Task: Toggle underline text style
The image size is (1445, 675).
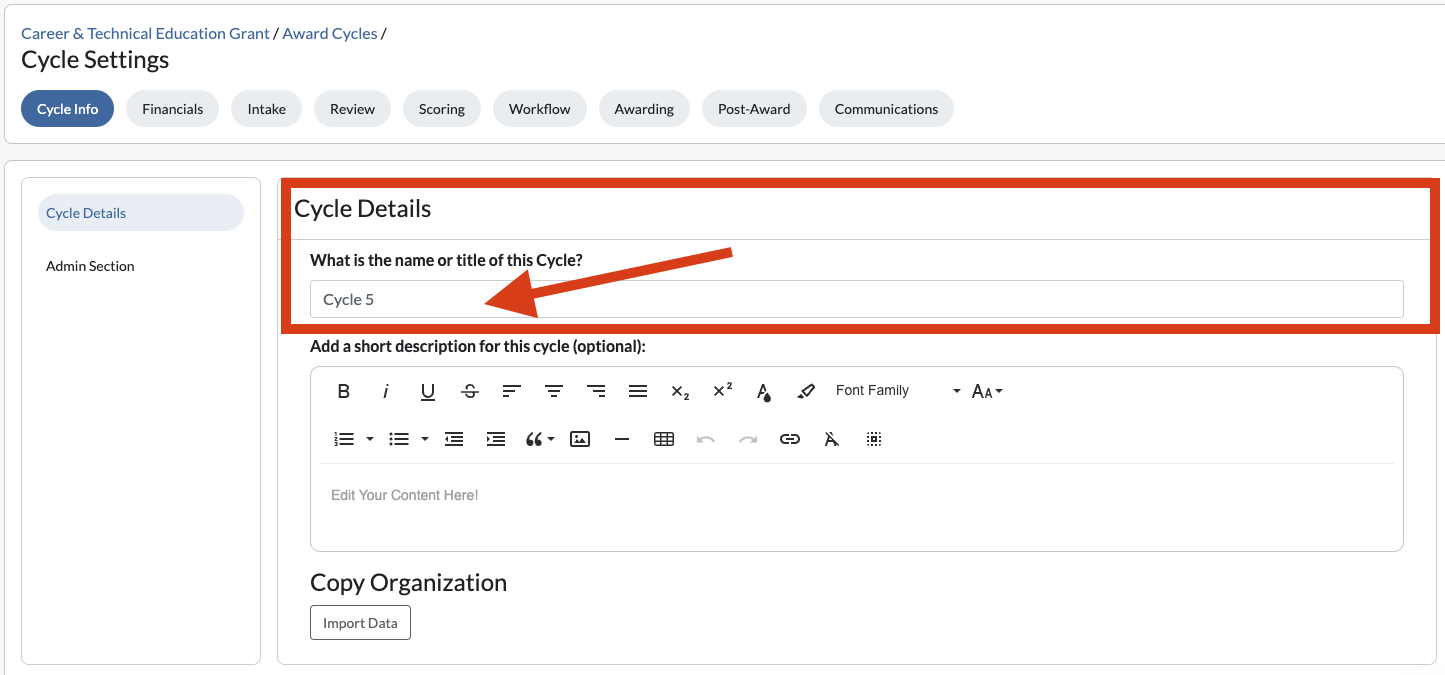Action: tap(428, 391)
